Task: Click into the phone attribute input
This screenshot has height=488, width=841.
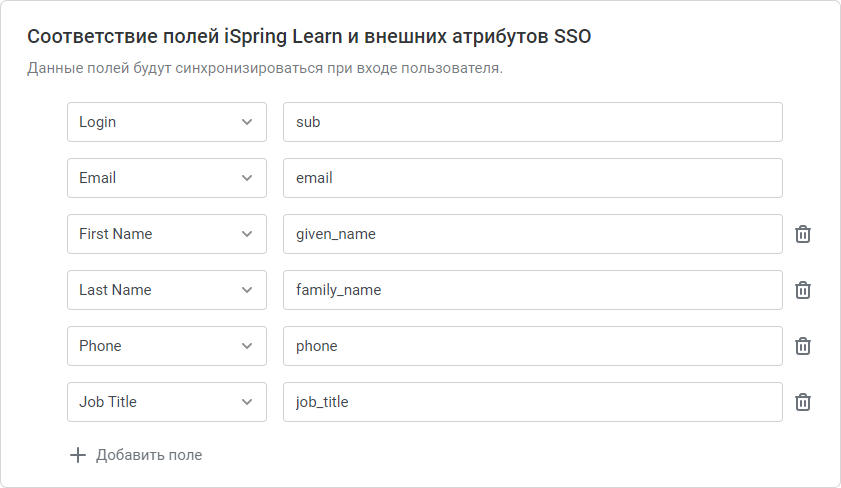Action: (533, 346)
